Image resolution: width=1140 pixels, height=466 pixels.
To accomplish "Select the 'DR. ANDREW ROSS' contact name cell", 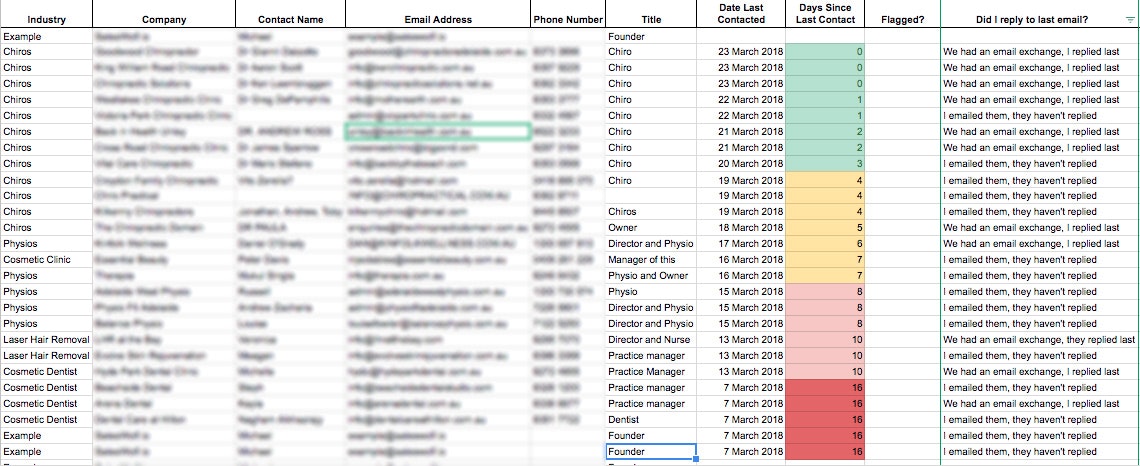I will pos(291,132).
